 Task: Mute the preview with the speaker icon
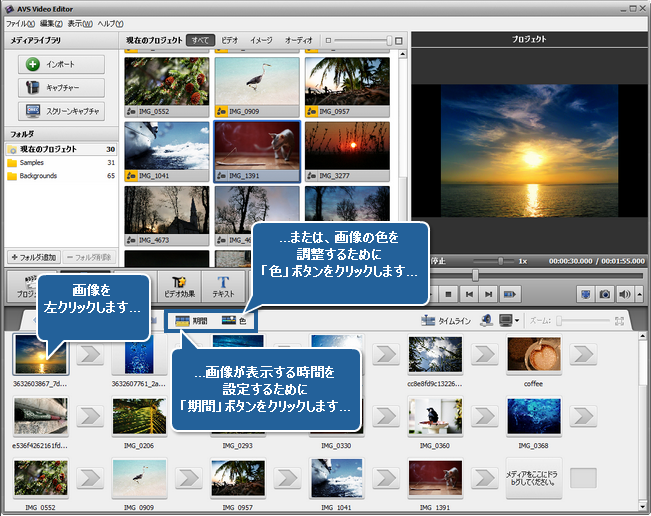(624, 295)
